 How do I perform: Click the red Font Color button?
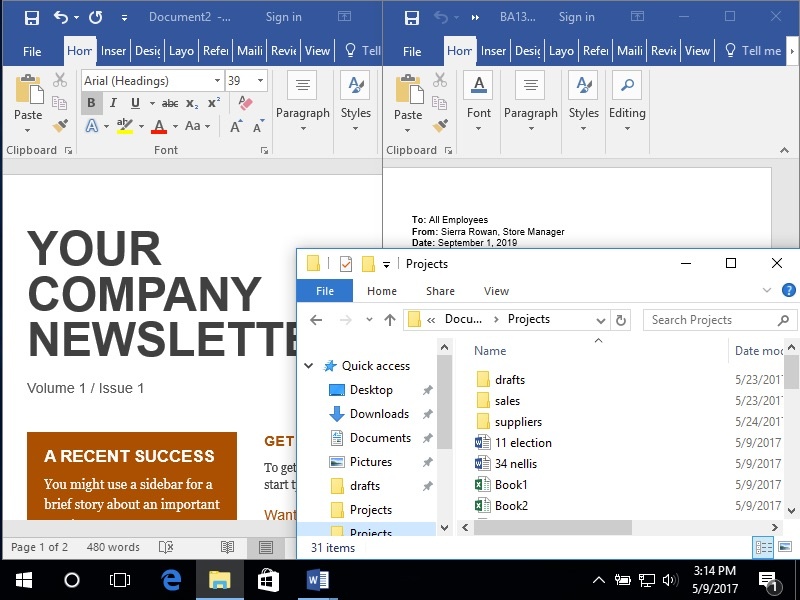[x=158, y=126]
